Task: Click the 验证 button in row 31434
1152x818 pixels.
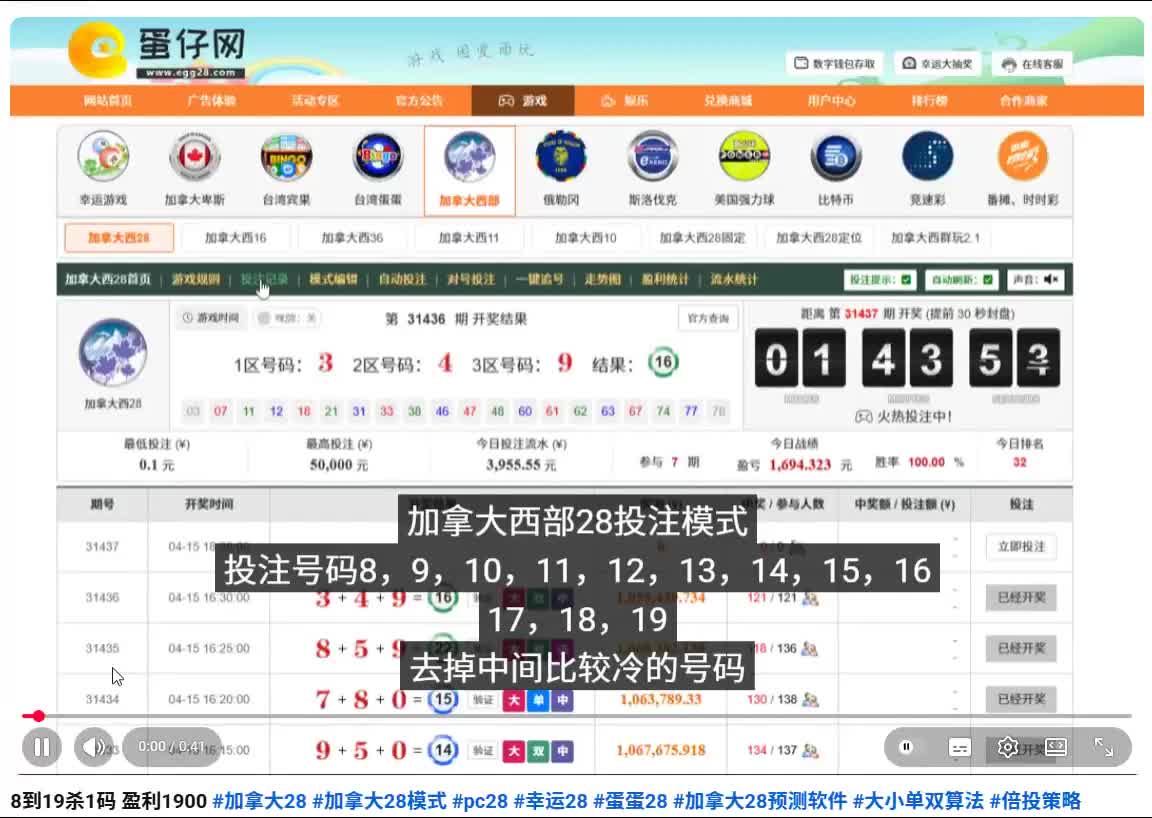Action: coord(483,700)
